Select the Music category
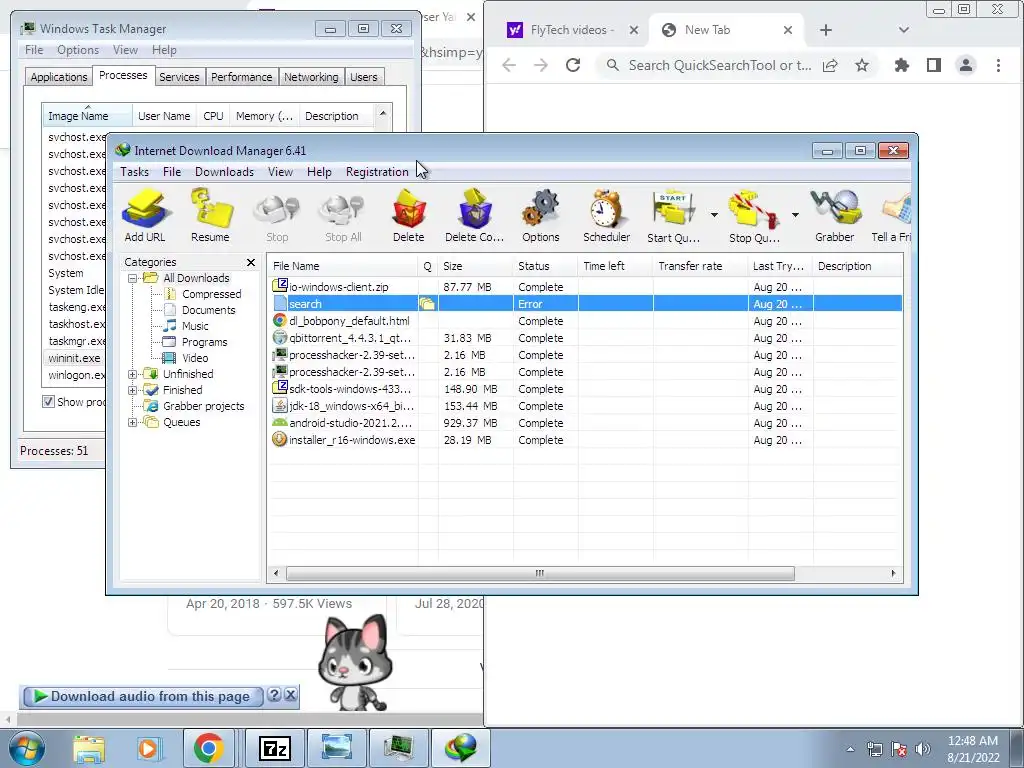This screenshot has width=1024, height=768. coord(195,326)
